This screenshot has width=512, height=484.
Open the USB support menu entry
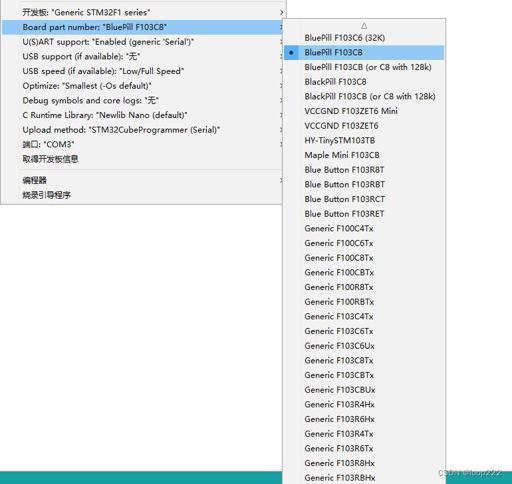(x=143, y=56)
